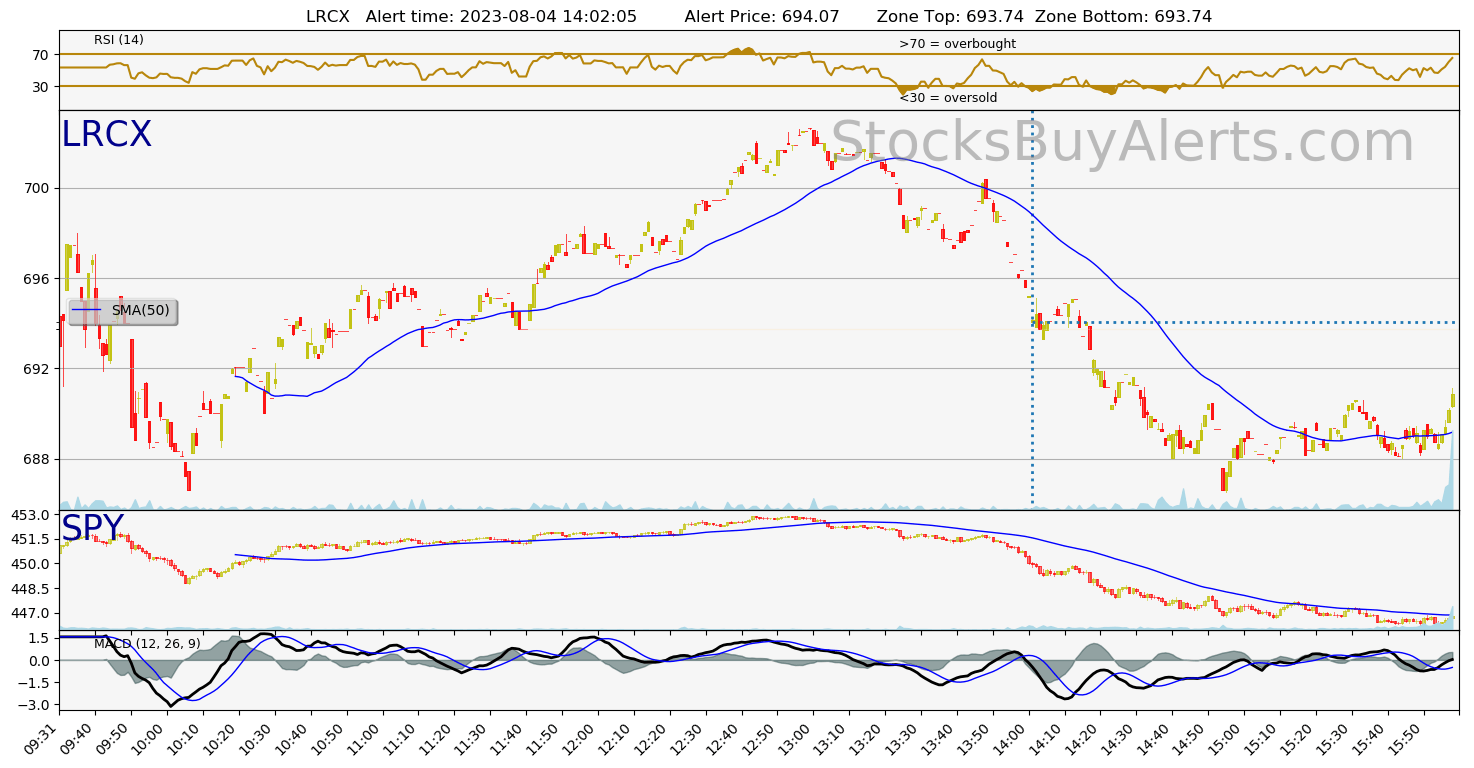This screenshot has height=768, width=1474.
Task: Click the 696 price axis label
Action: pos(35,278)
